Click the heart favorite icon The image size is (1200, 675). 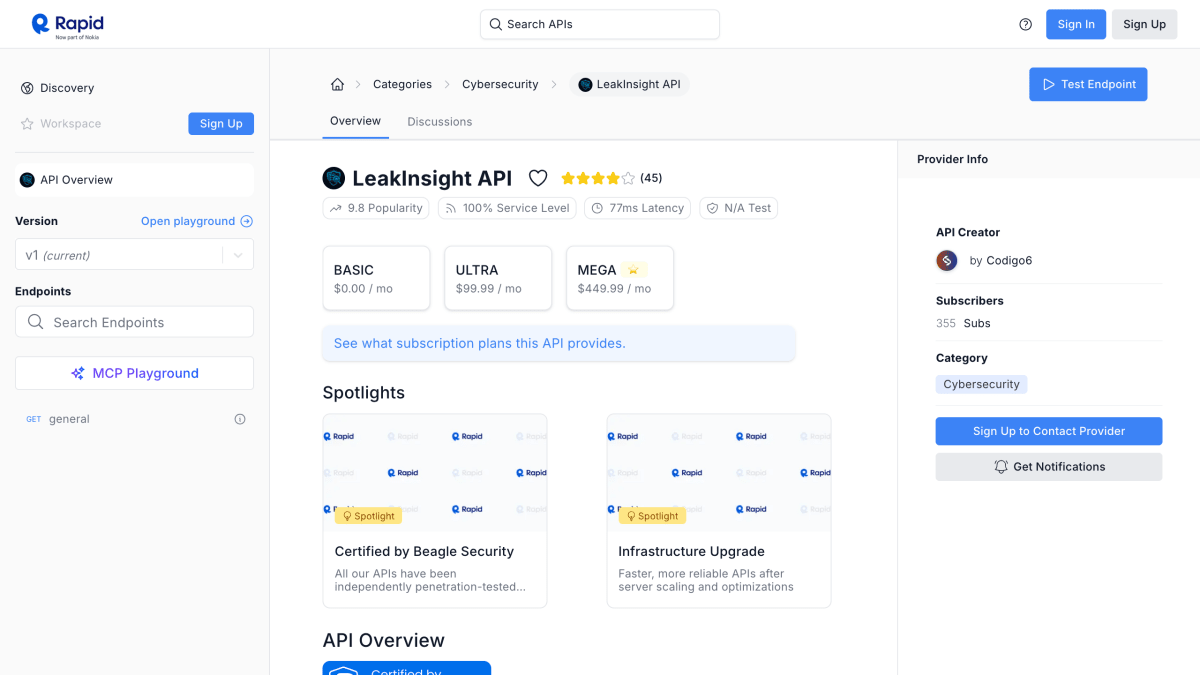538,178
